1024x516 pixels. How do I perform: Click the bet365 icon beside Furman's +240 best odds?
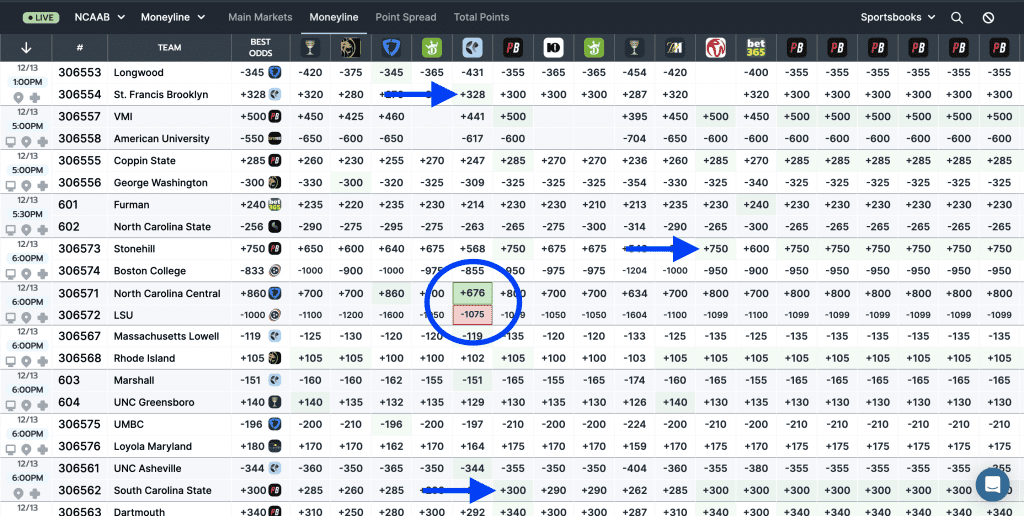275,204
